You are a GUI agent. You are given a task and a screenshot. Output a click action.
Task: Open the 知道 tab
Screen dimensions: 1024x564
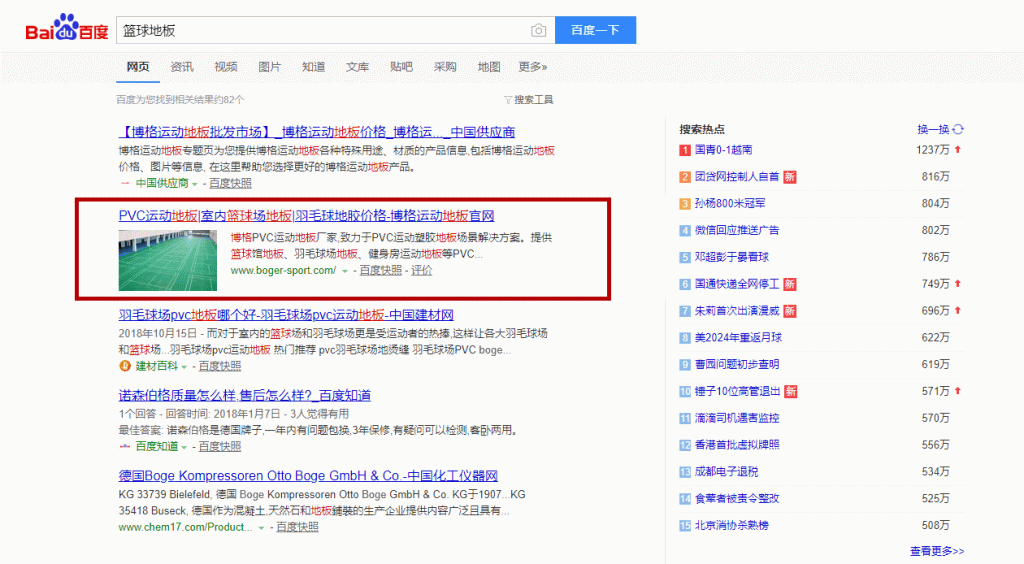313,67
